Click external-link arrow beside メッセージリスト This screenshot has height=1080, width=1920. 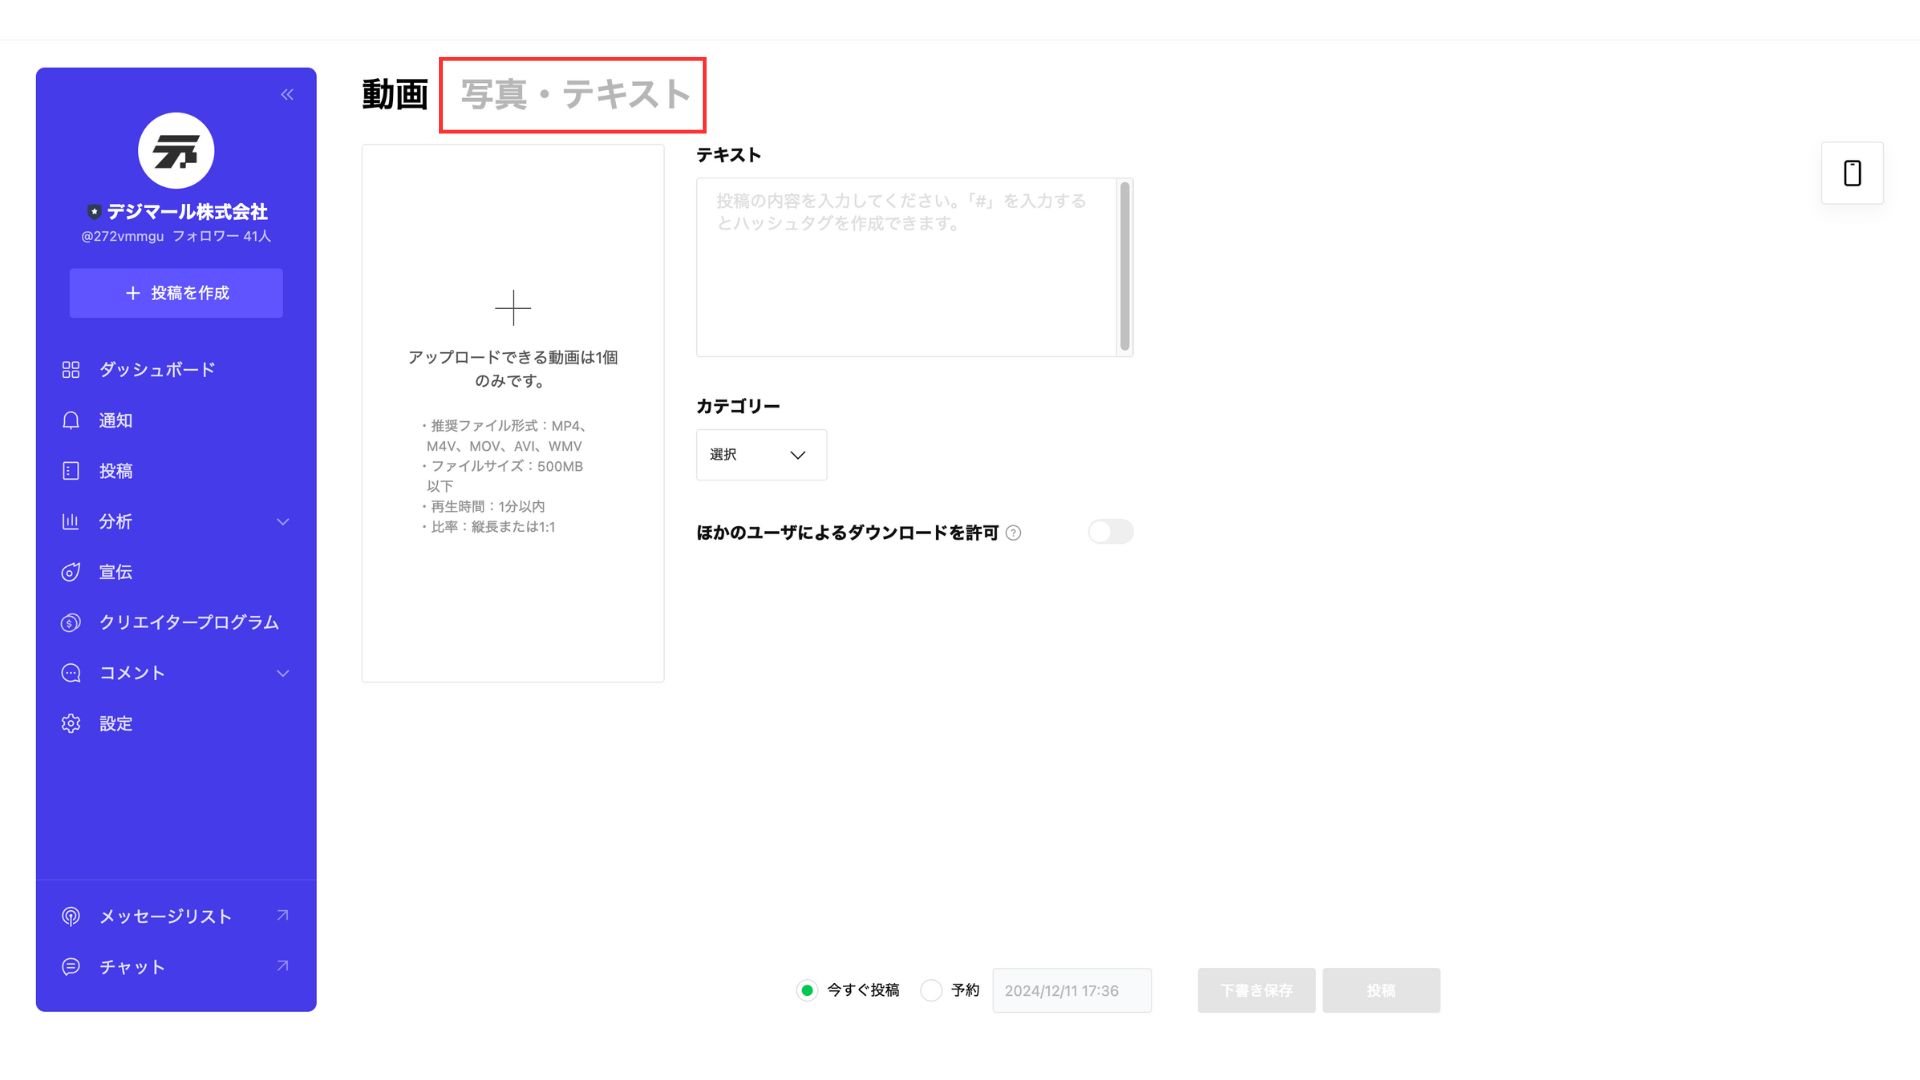click(283, 915)
